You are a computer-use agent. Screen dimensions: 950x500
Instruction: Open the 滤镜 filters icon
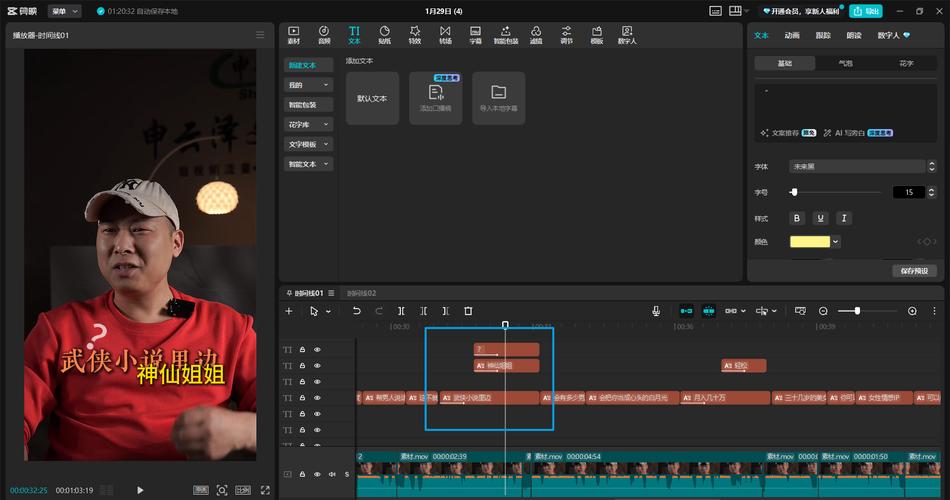[x=536, y=35]
